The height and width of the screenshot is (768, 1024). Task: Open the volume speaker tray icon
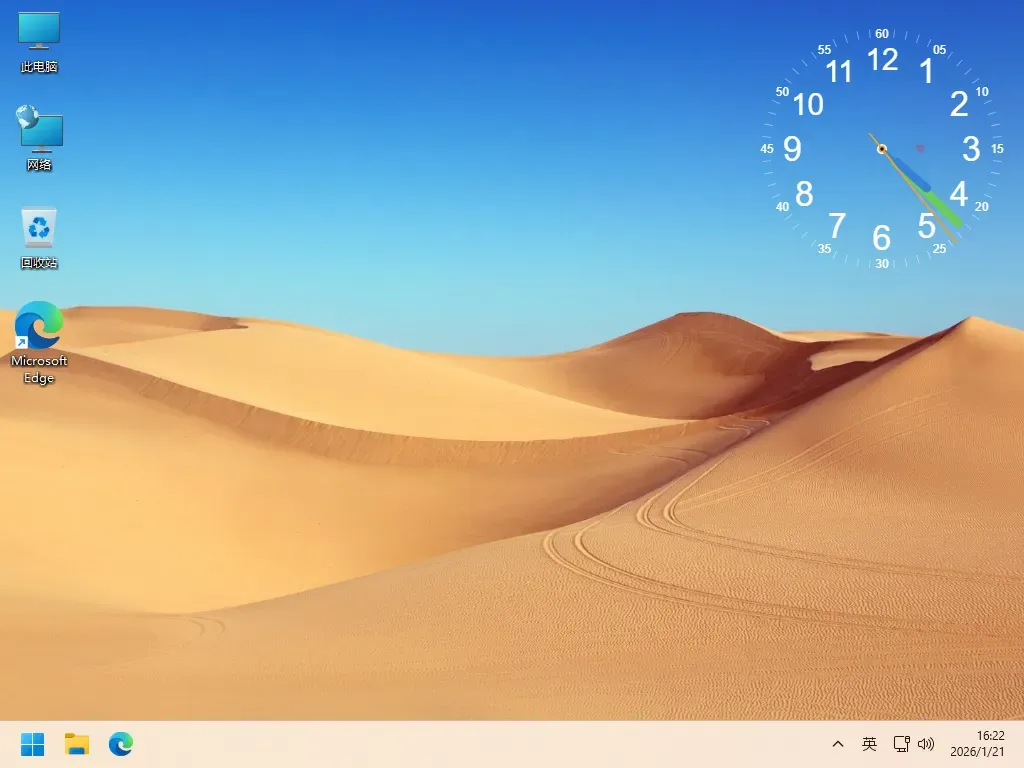[x=926, y=744]
